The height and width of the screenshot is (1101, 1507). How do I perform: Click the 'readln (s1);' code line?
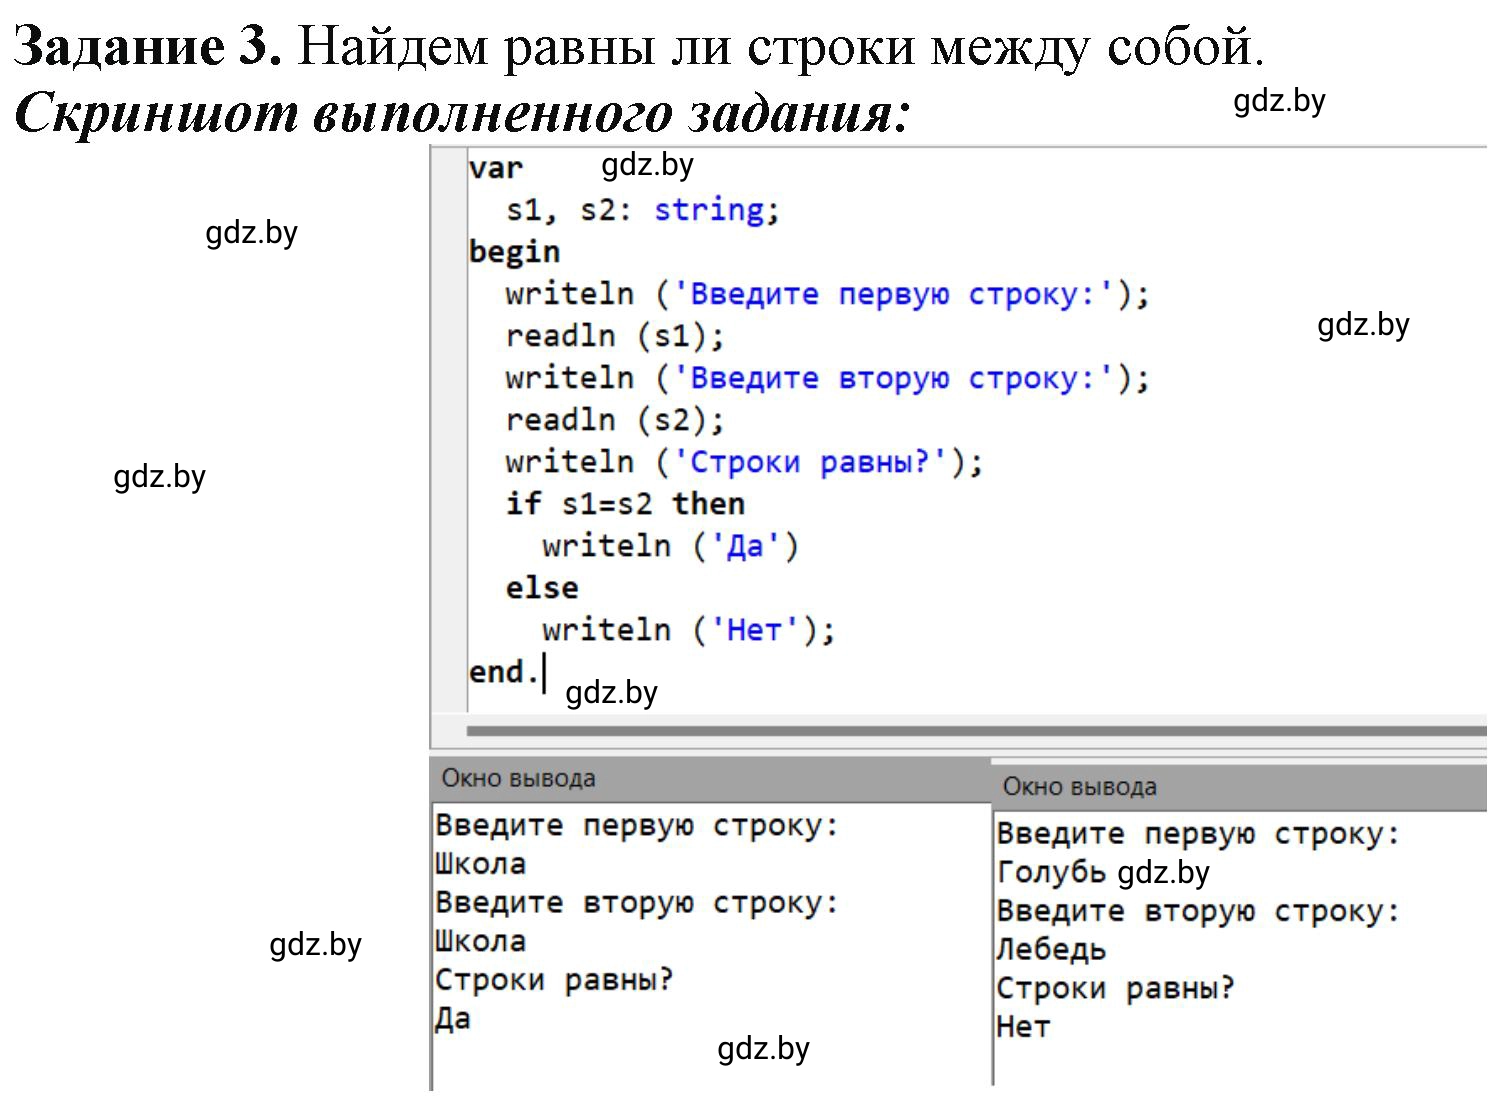pos(614,336)
